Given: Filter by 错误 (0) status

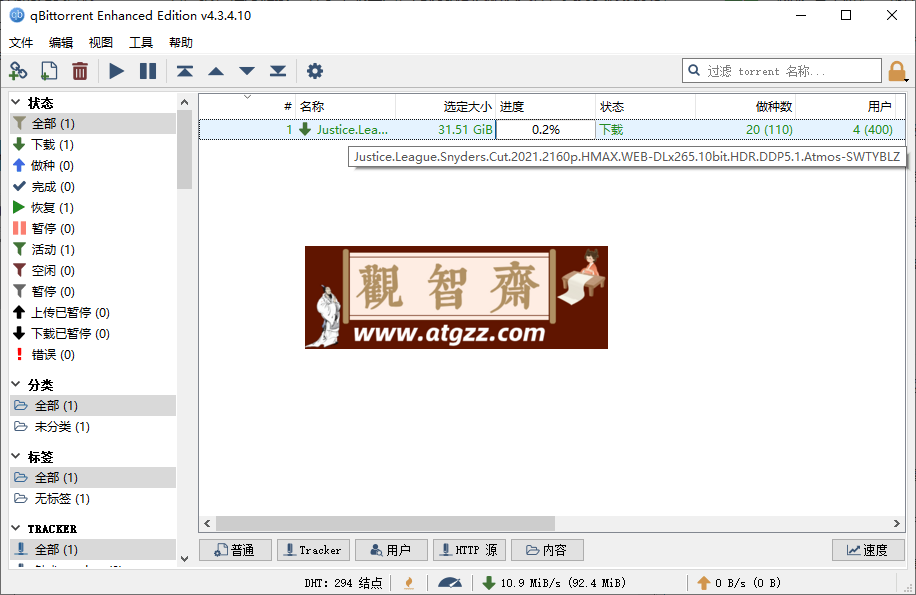Looking at the screenshot, I should tap(93, 354).
